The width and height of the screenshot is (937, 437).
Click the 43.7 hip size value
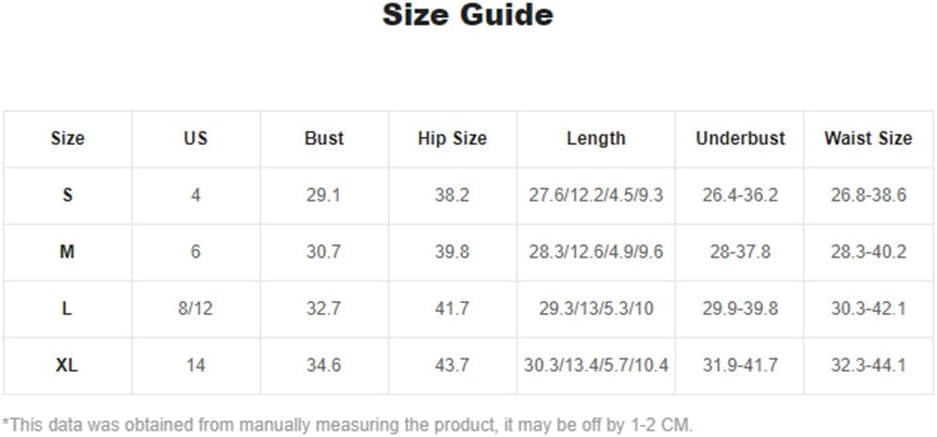tap(452, 365)
